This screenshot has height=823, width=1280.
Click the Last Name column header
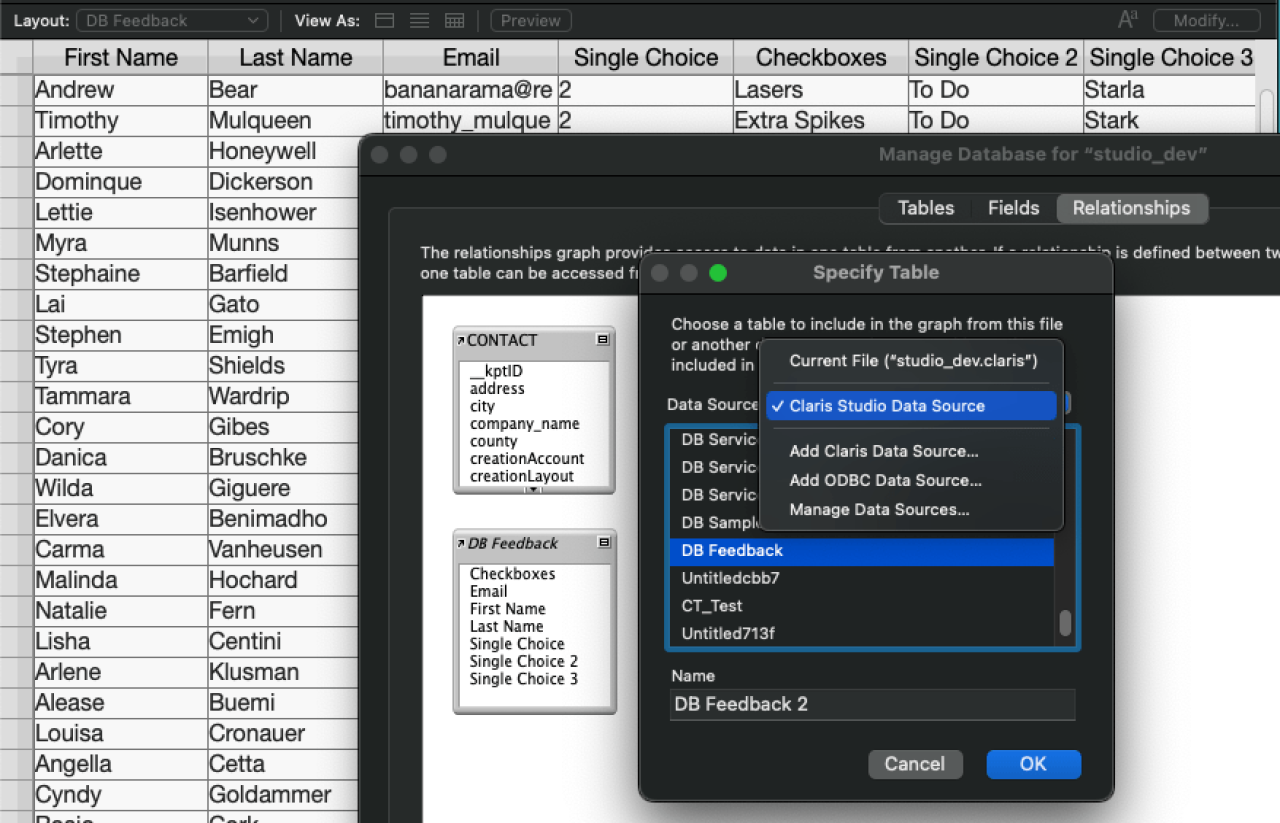296,58
